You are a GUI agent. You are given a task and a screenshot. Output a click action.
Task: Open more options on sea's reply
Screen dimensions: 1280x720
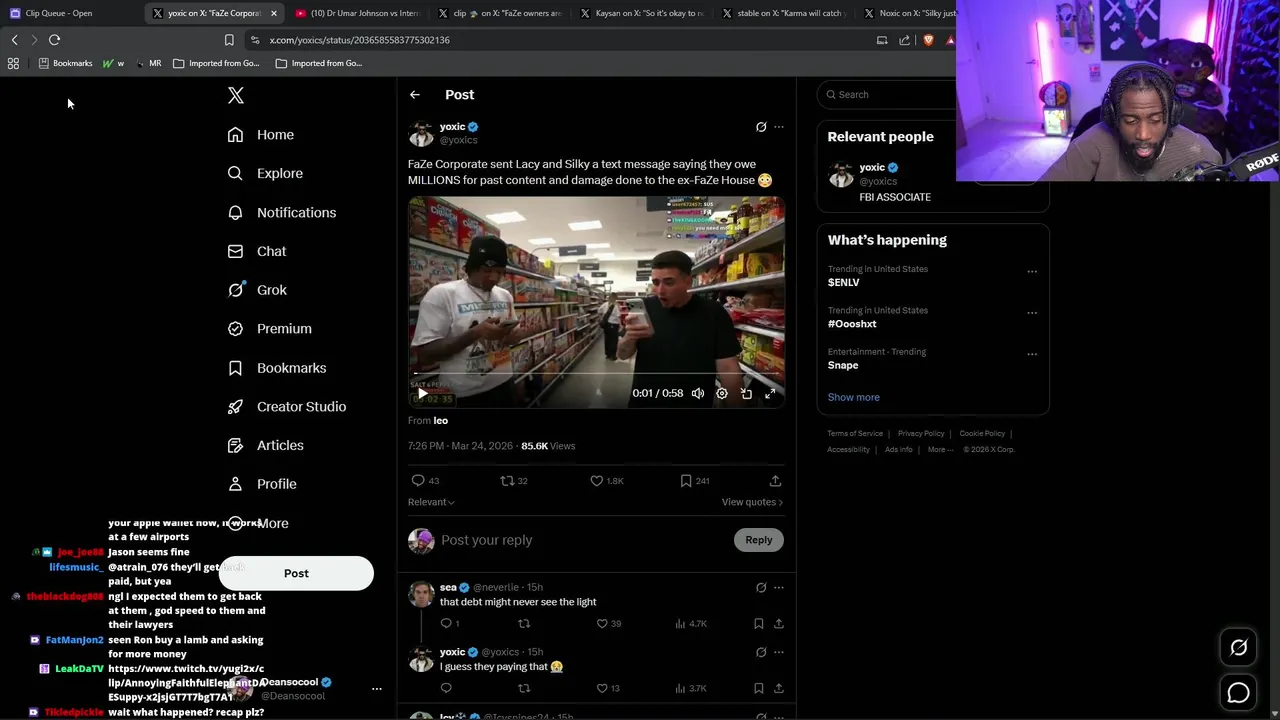(x=779, y=588)
